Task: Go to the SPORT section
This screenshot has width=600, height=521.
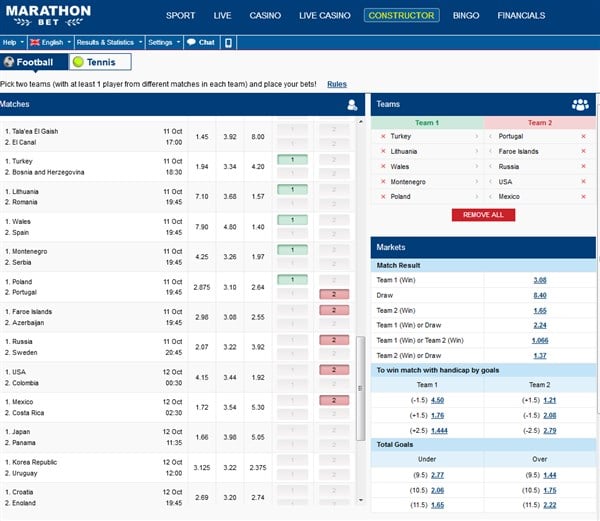Action: coord(180,16)
